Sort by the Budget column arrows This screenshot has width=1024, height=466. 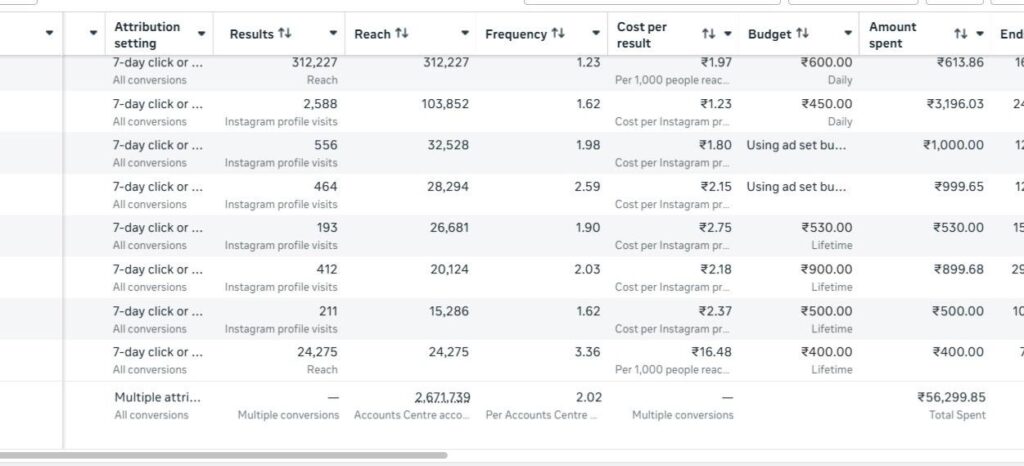(x=802, y=33)
